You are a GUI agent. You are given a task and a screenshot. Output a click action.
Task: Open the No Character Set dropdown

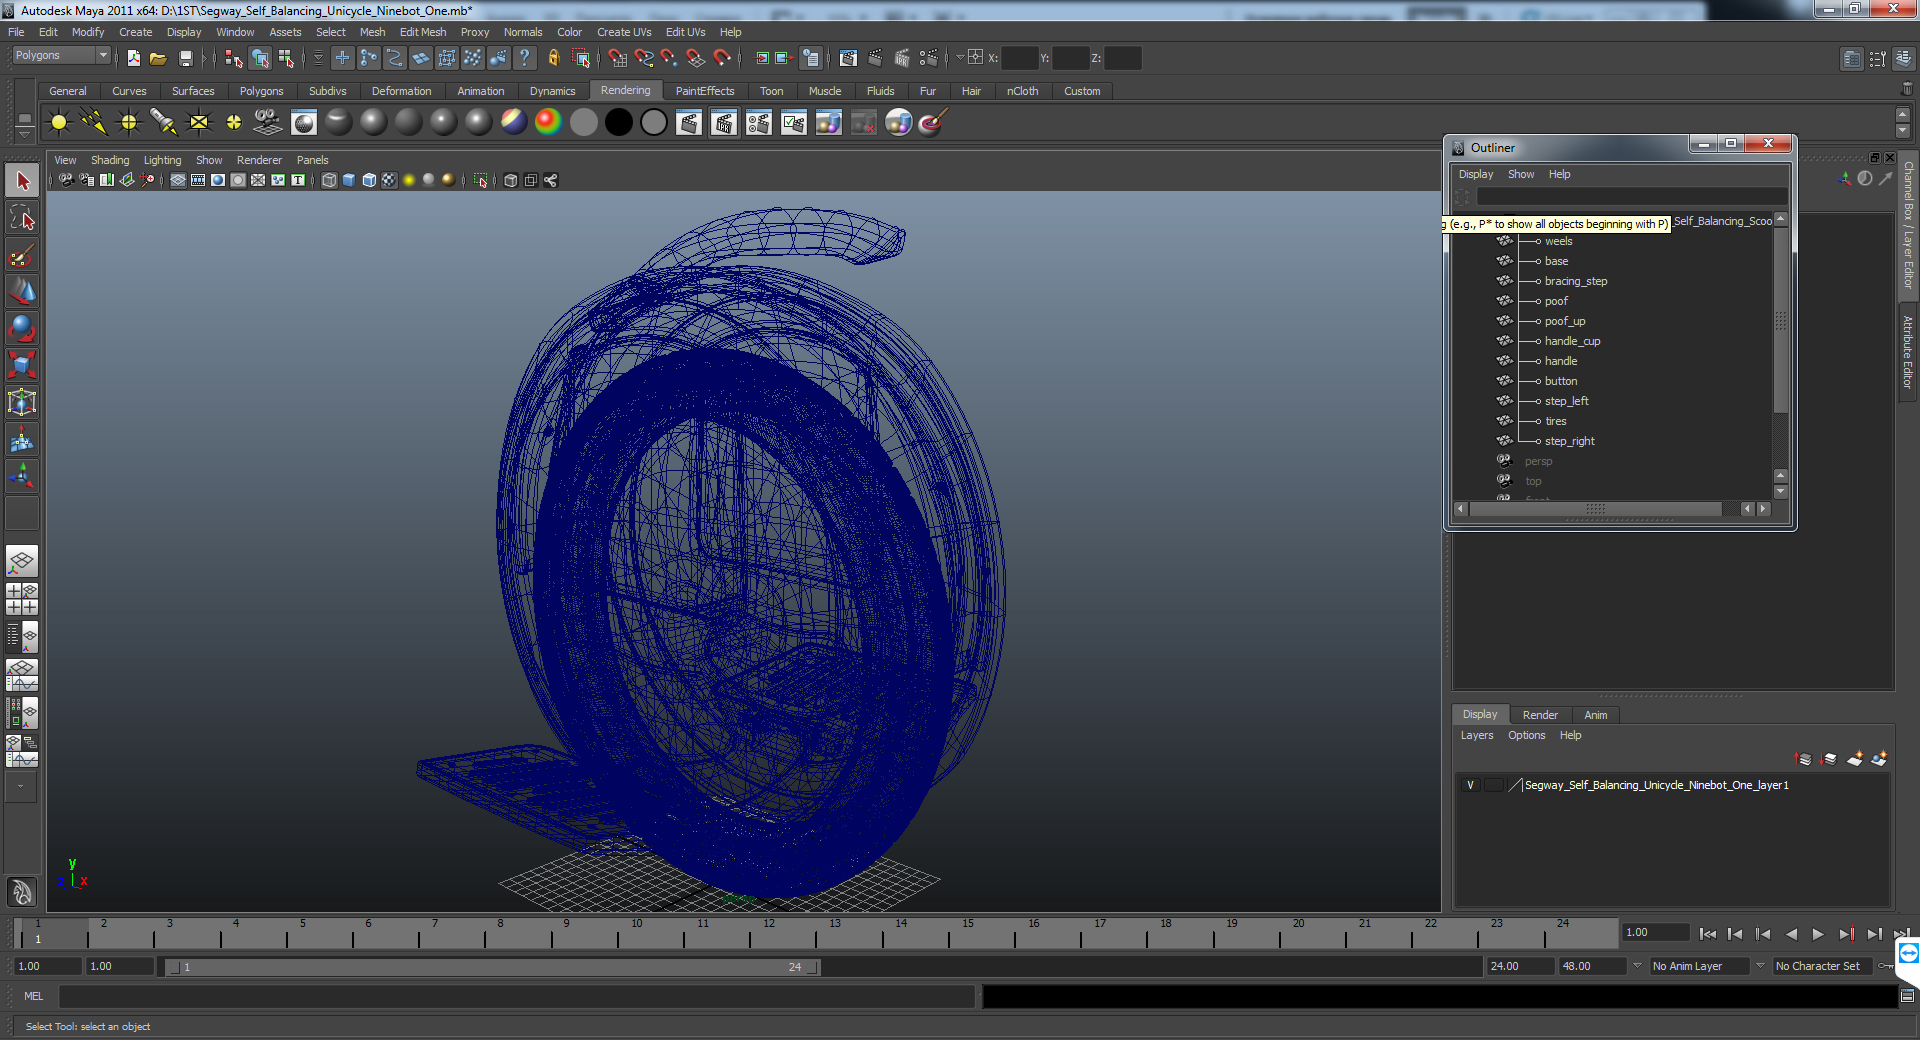pyautogui.click(x=1823, y=966)
